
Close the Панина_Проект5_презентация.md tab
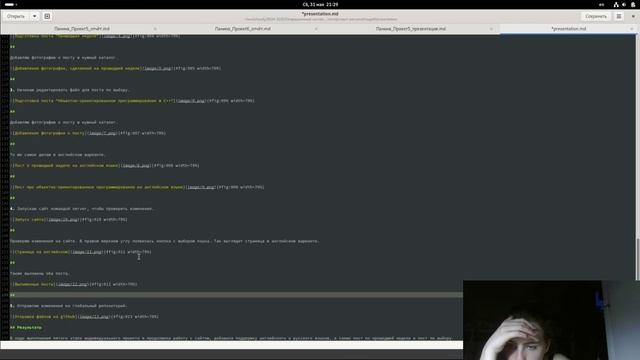491,29
